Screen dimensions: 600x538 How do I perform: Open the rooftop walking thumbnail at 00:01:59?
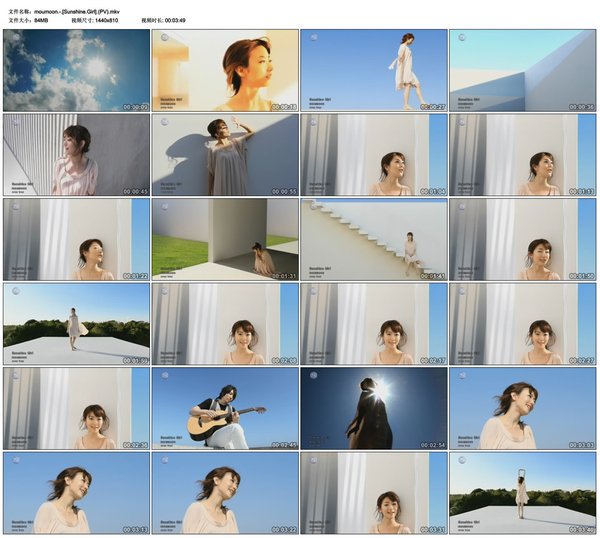tap(77, 324)
